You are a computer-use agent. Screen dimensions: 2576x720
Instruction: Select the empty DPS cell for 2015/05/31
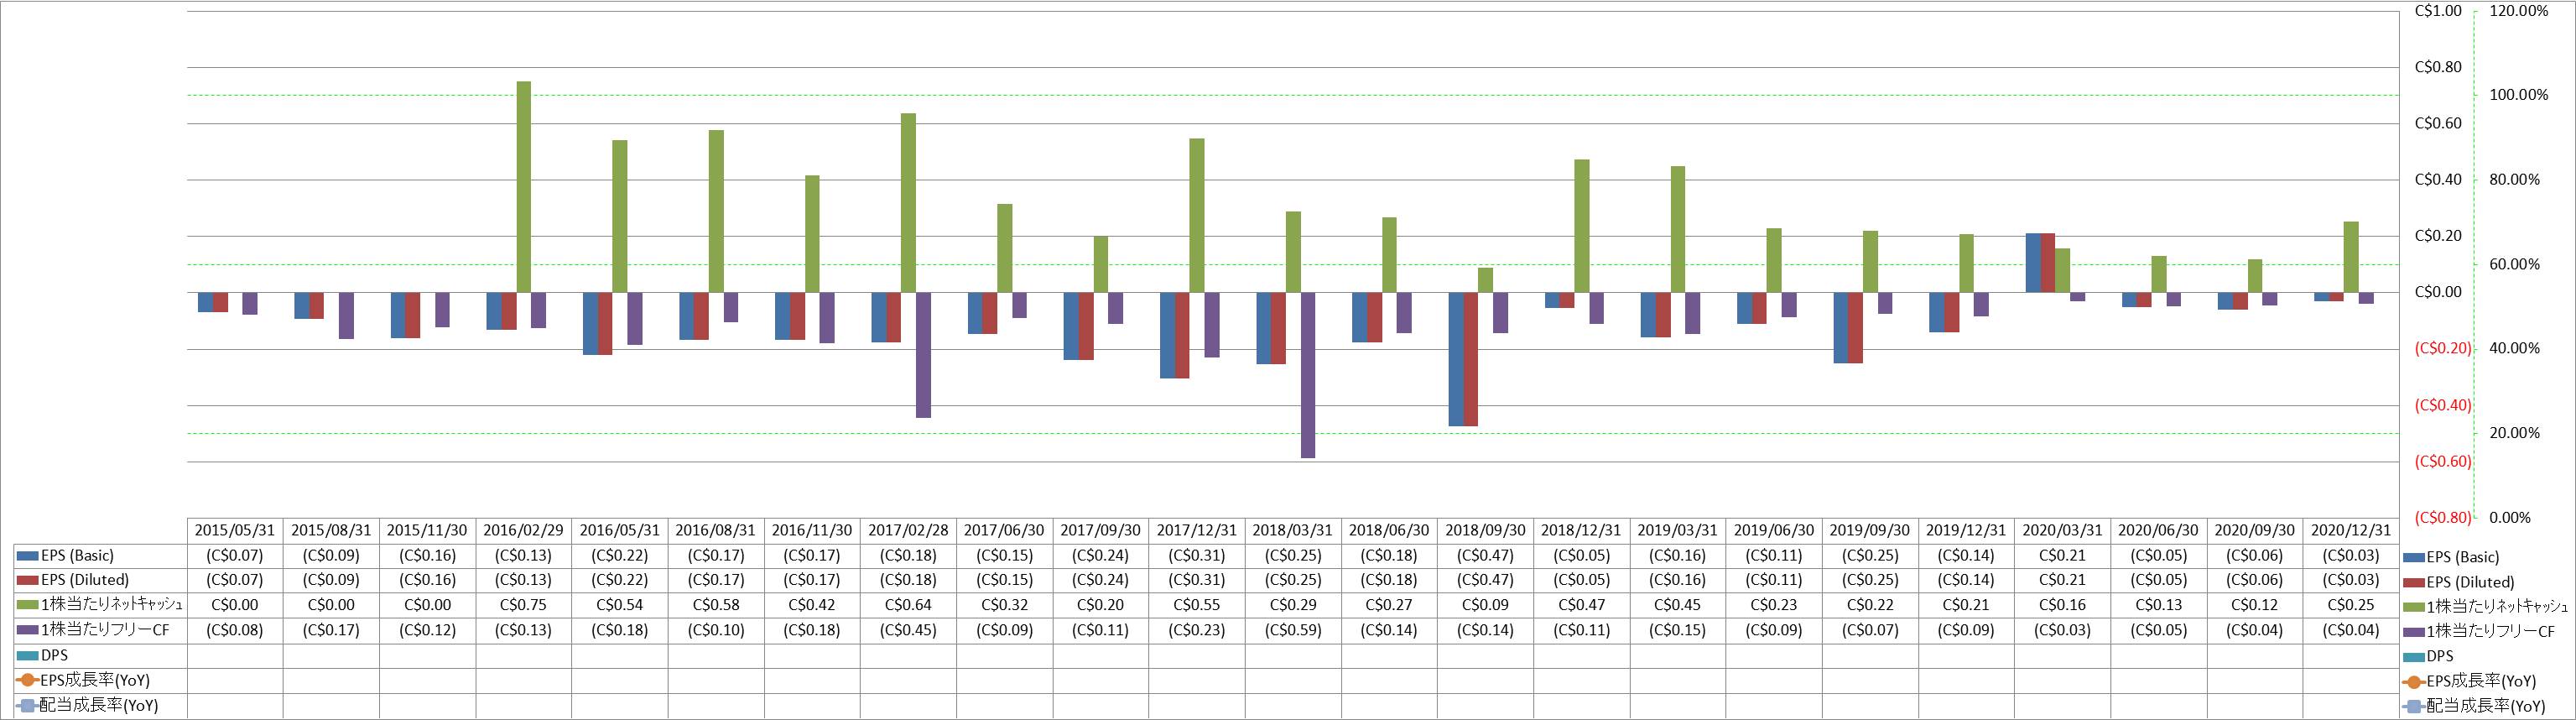(235, 655)
